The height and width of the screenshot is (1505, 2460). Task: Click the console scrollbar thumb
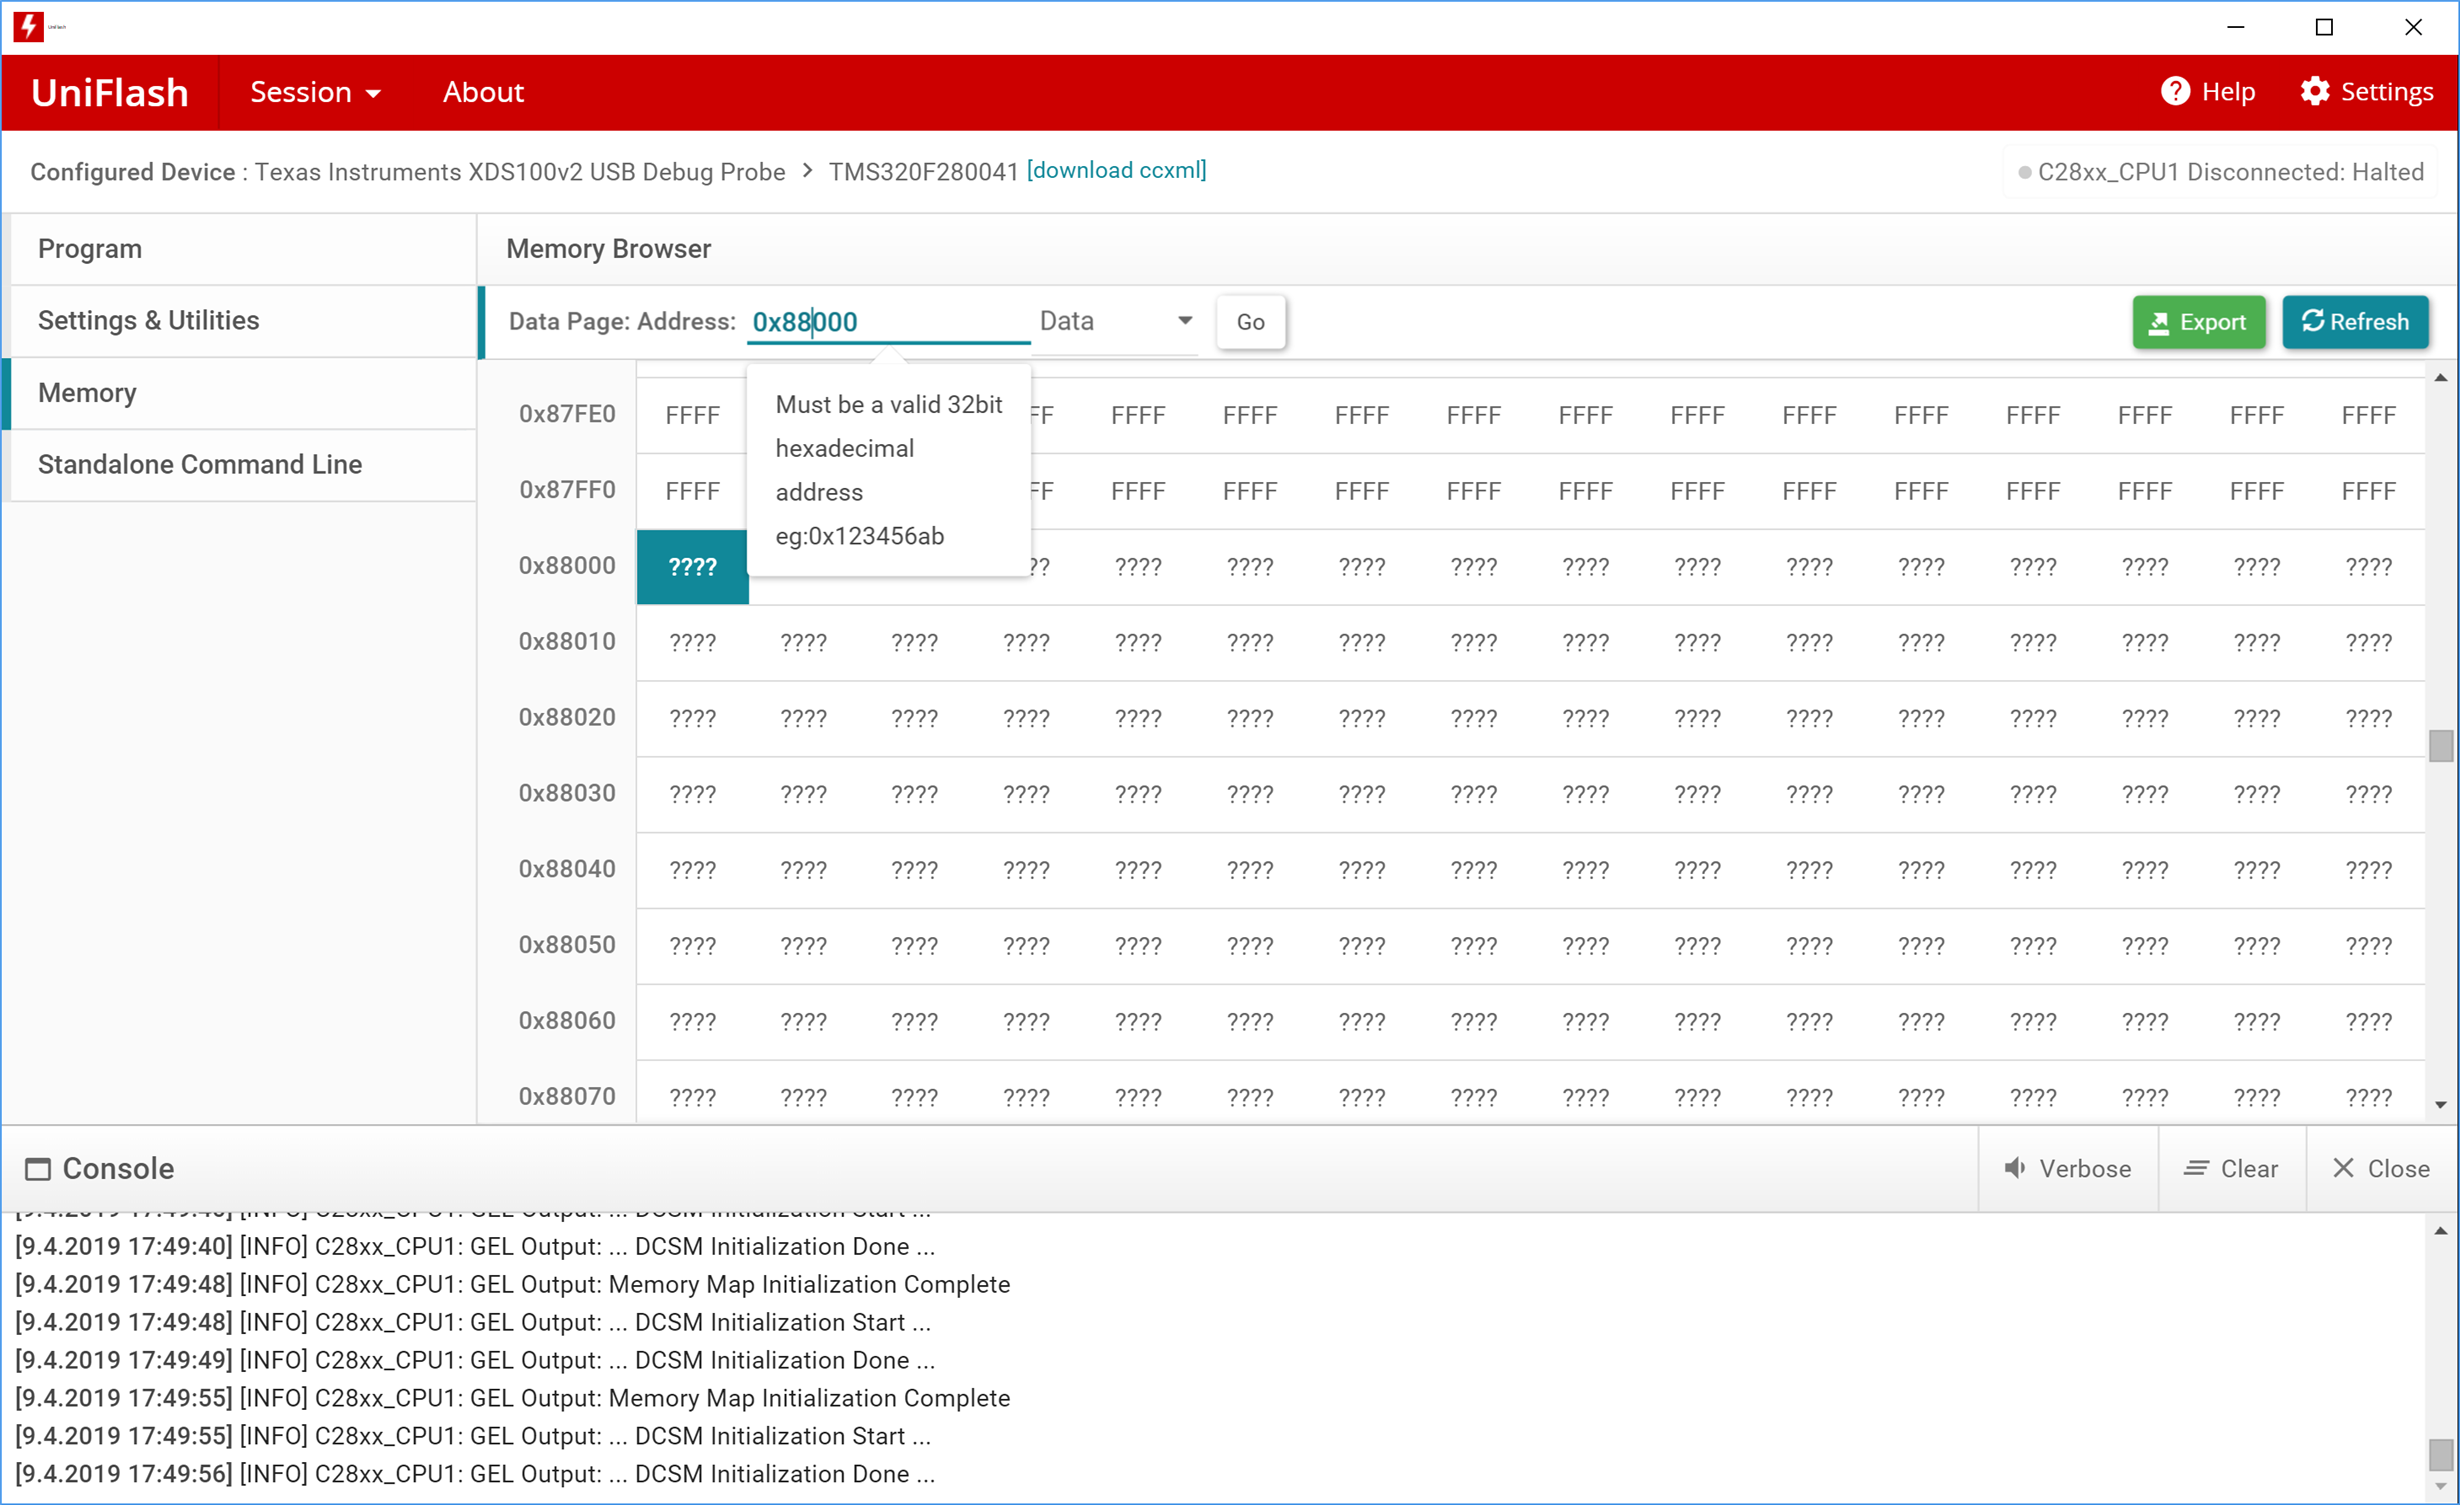[x=2440, y=1455]
